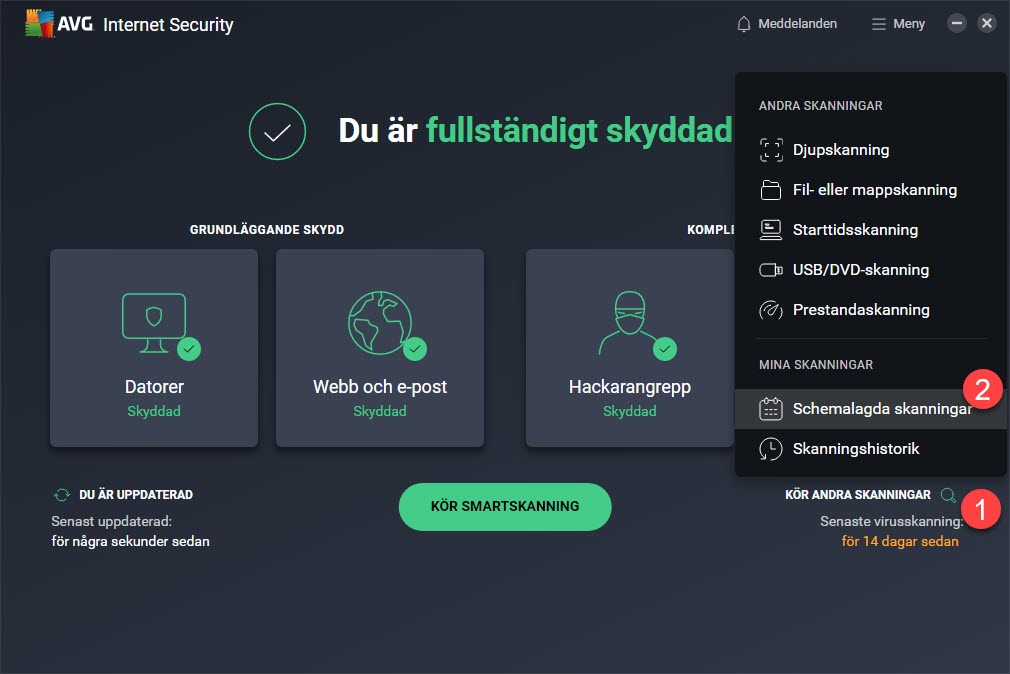Open the Meddelanden bell icon
The width and height of the screenshot is (1010, 674).
743,24
